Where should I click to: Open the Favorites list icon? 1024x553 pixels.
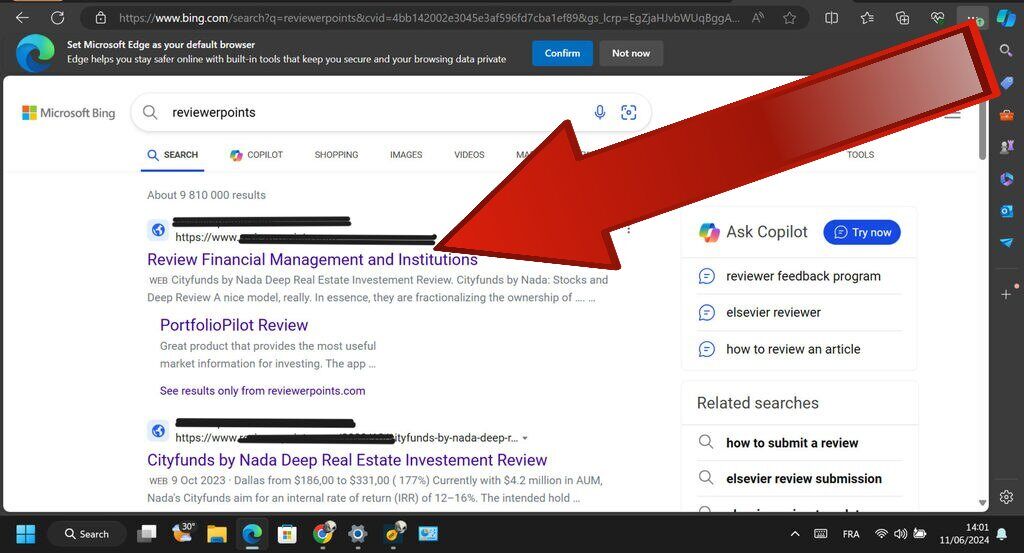tap(867, 18)
